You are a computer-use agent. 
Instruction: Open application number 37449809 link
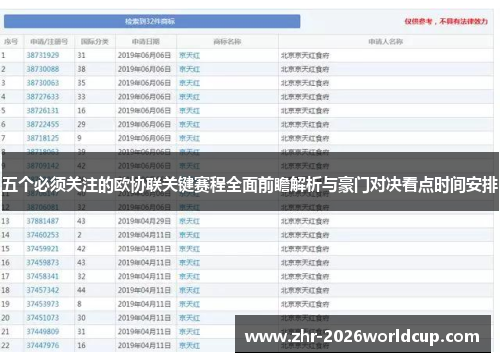point(43,332)
